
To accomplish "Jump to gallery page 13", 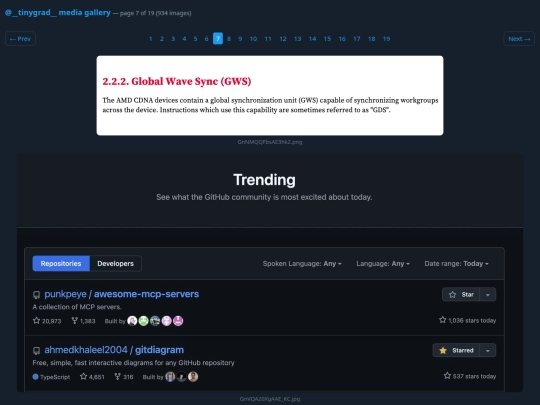I will (298, 39).
